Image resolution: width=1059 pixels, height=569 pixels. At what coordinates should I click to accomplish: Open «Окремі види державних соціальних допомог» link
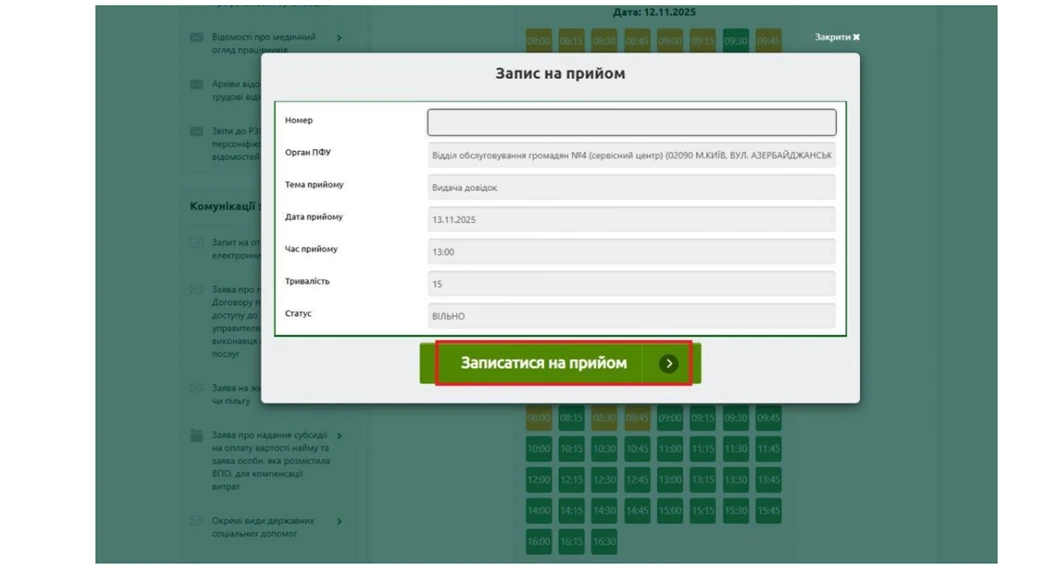click(x=263, y=527)
